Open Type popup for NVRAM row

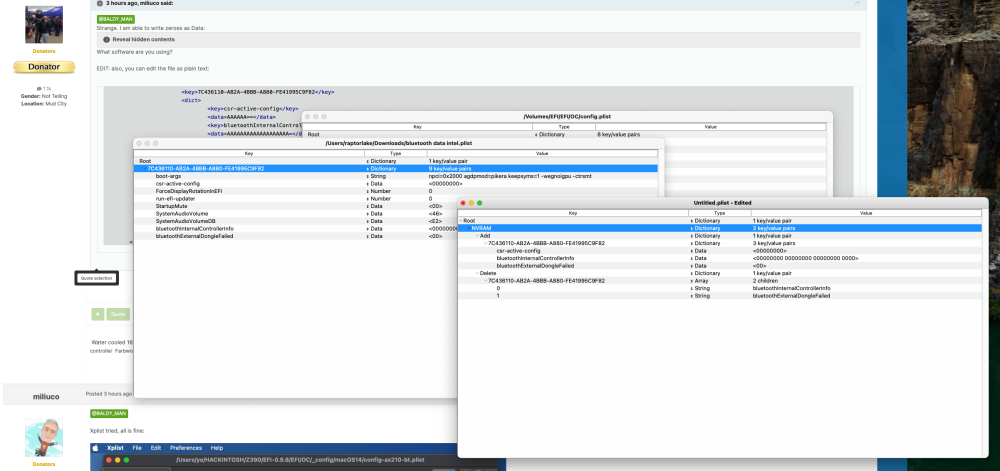[x=705, y=228]
